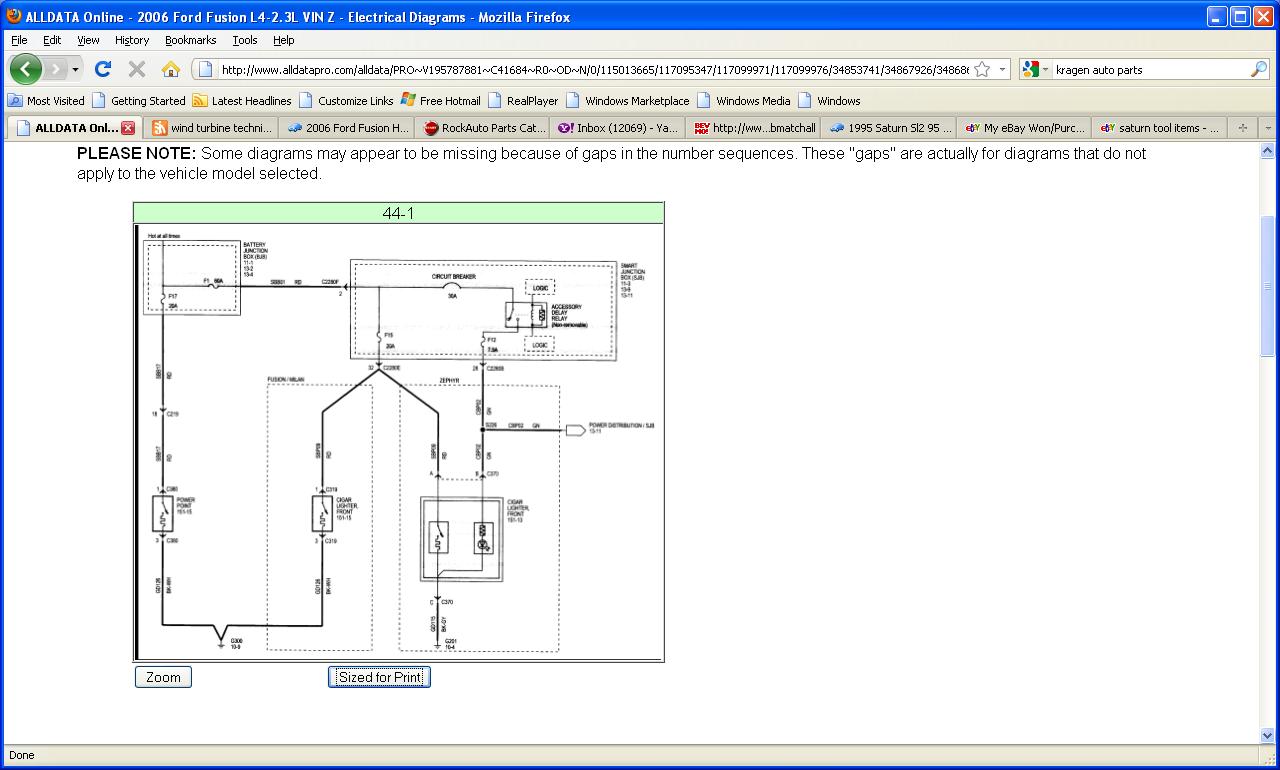Click the Stop loading icon
This screenshot has width=1280, height=770.
[137, 69]
